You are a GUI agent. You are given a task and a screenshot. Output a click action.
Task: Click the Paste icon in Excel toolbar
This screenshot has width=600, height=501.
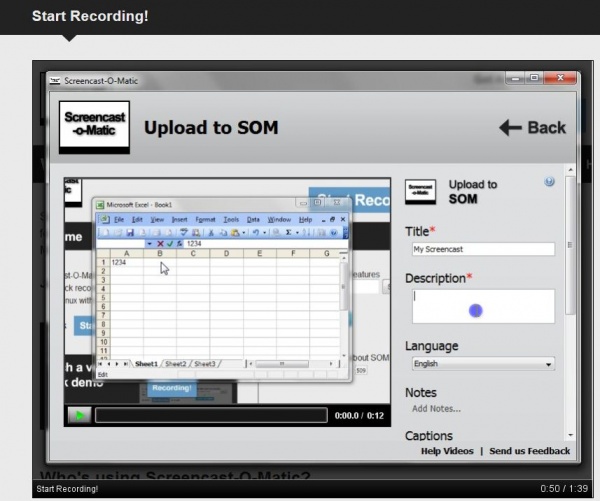point(235,232)
